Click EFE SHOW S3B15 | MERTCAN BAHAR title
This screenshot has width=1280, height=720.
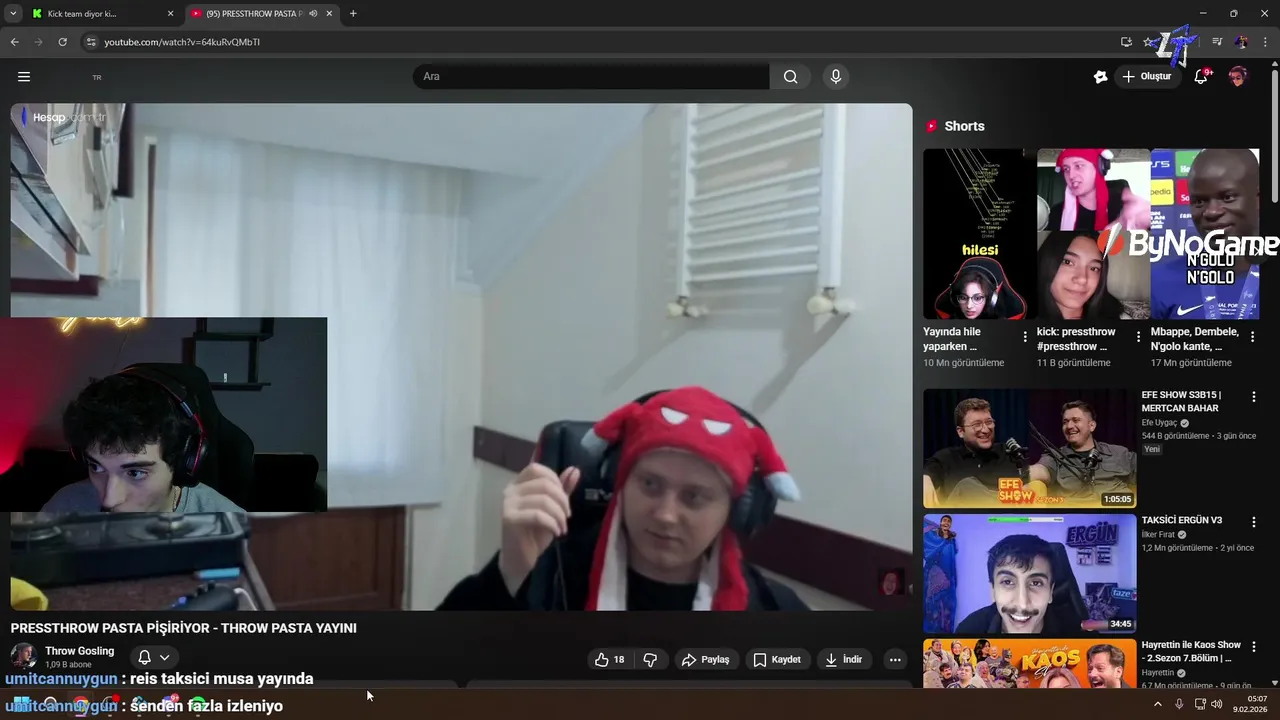tap(1181, 401)
